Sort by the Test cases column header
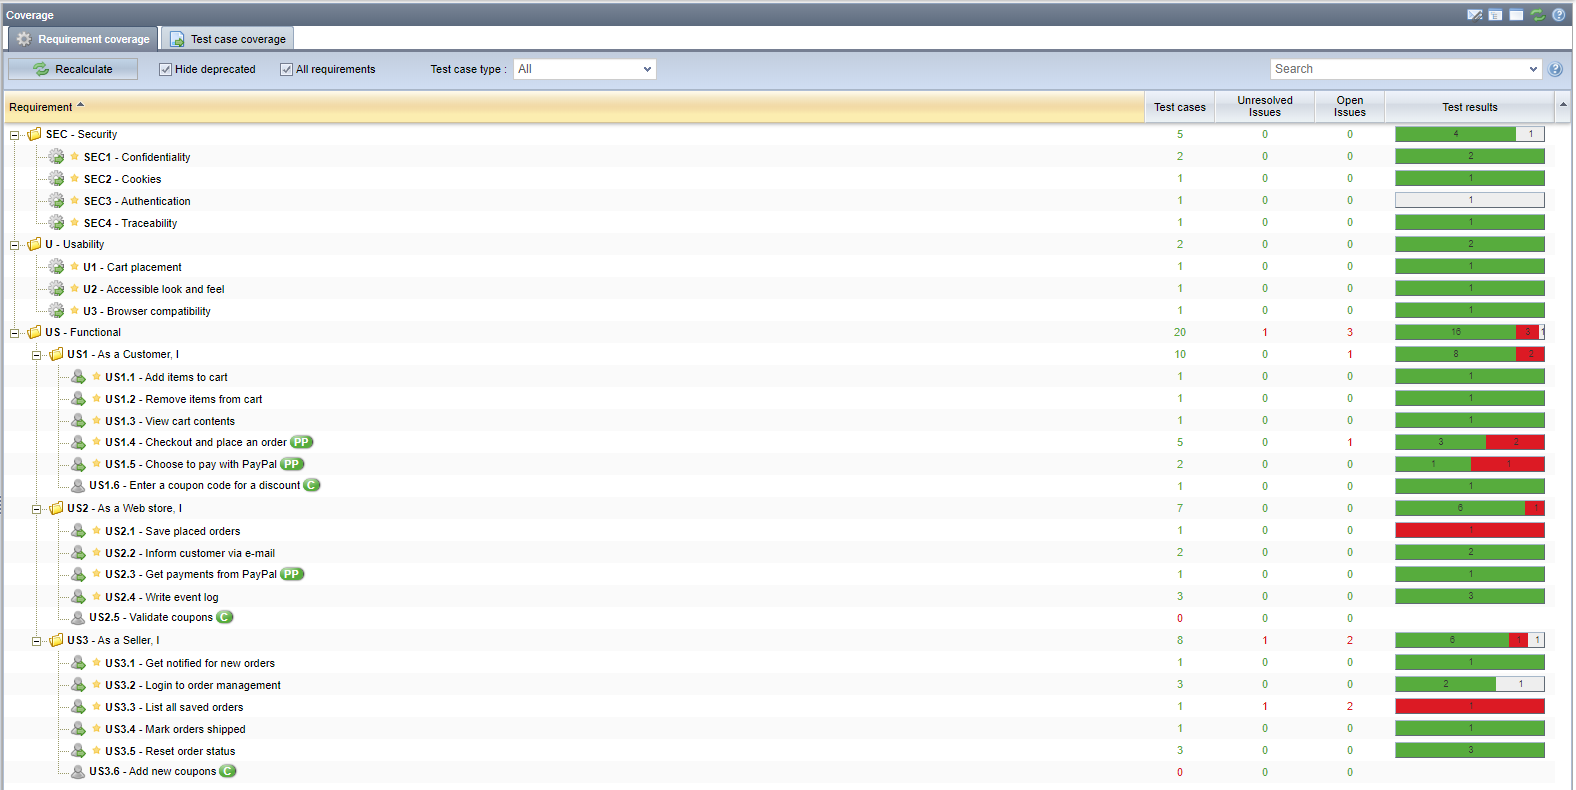1576x790 pixels. click(x=1180, y=107)
